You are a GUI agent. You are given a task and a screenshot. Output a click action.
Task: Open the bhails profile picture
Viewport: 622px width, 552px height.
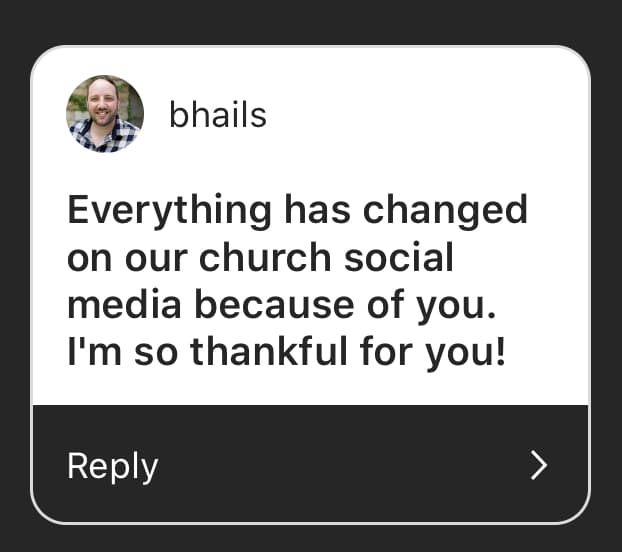pos(105,114)
